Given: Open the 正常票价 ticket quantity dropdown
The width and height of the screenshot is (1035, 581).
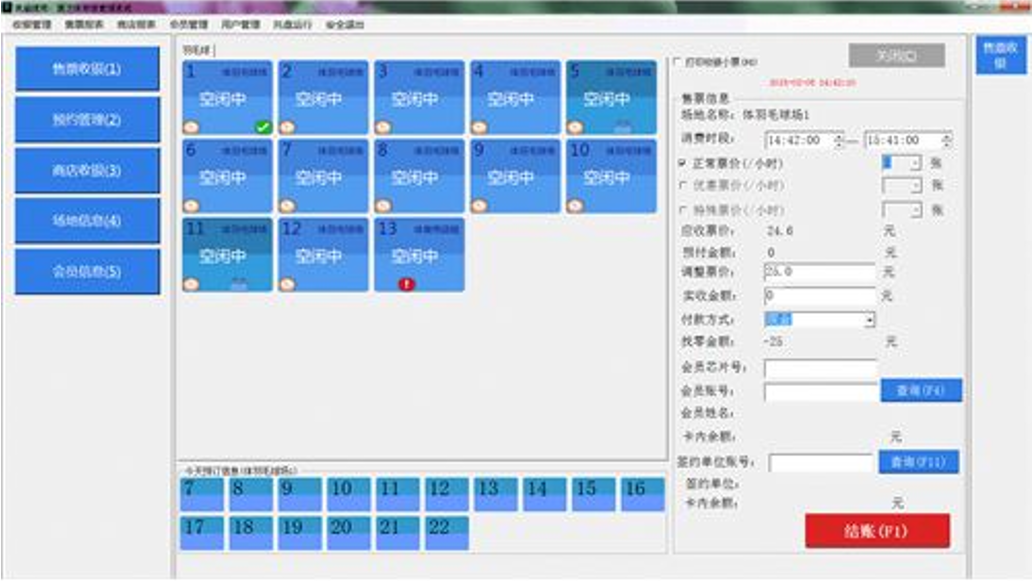Looking at the screenshot, I should coord(915,162).
